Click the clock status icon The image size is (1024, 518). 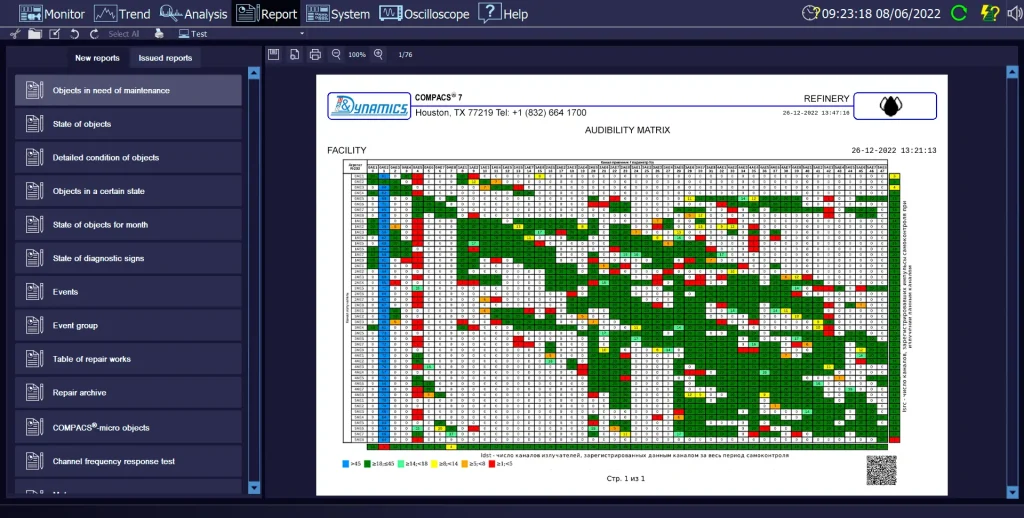click(x=810, y=13)
